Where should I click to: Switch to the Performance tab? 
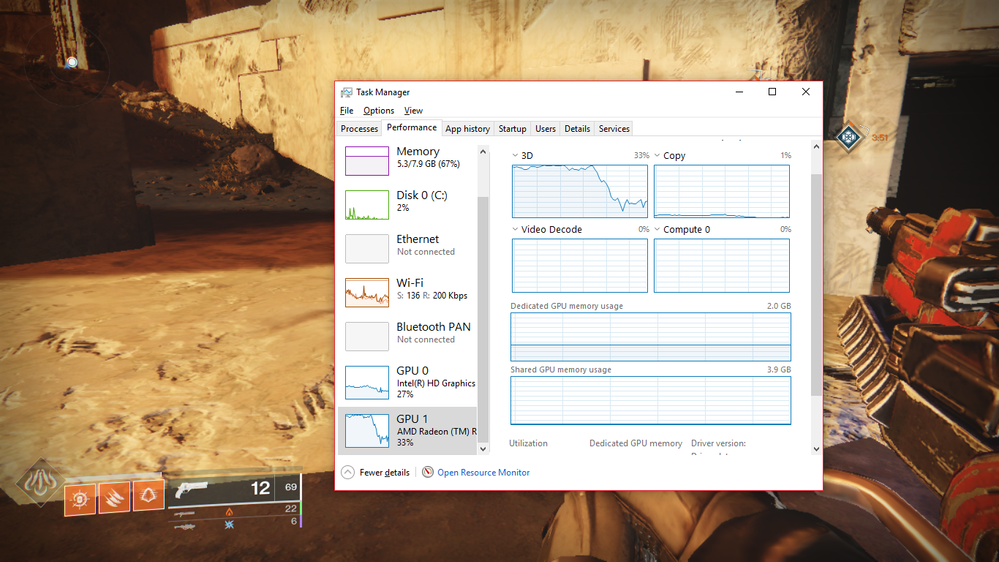coord(411,127)
